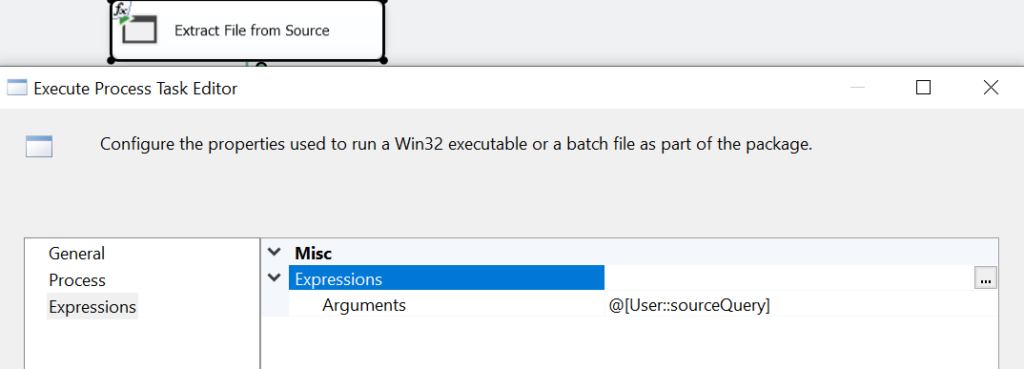Collapse the Expressions property chevron

click(x=274, y=278)
